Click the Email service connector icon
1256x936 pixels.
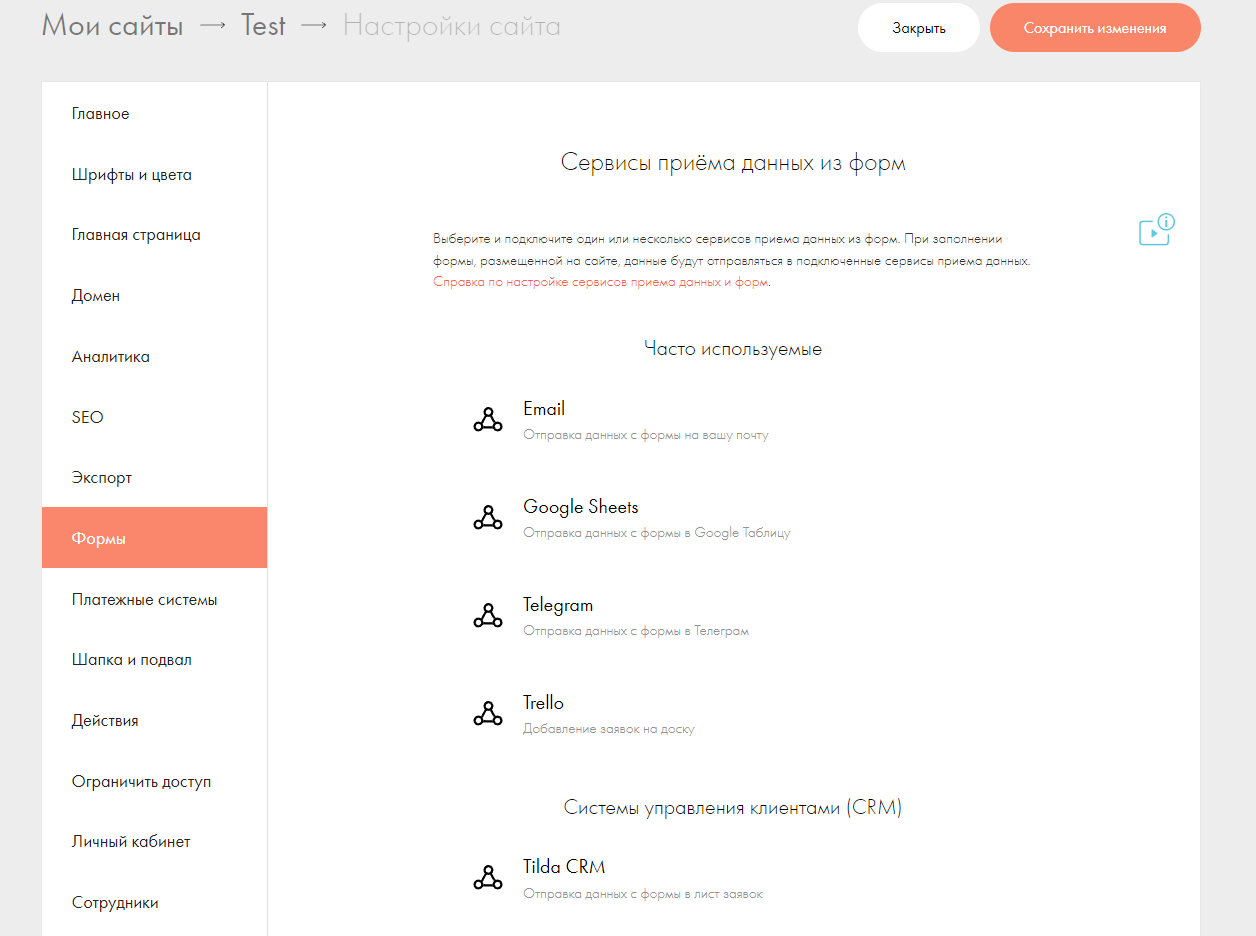point(487,420)
